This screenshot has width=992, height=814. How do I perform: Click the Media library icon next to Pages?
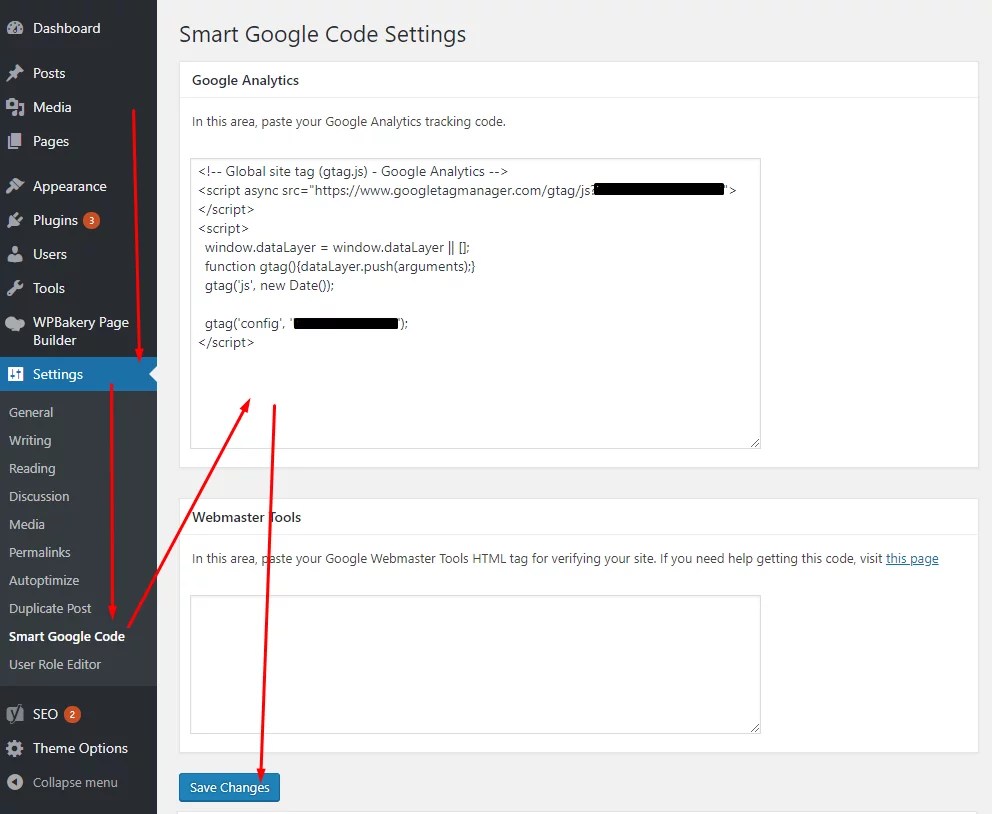(15, 107)
